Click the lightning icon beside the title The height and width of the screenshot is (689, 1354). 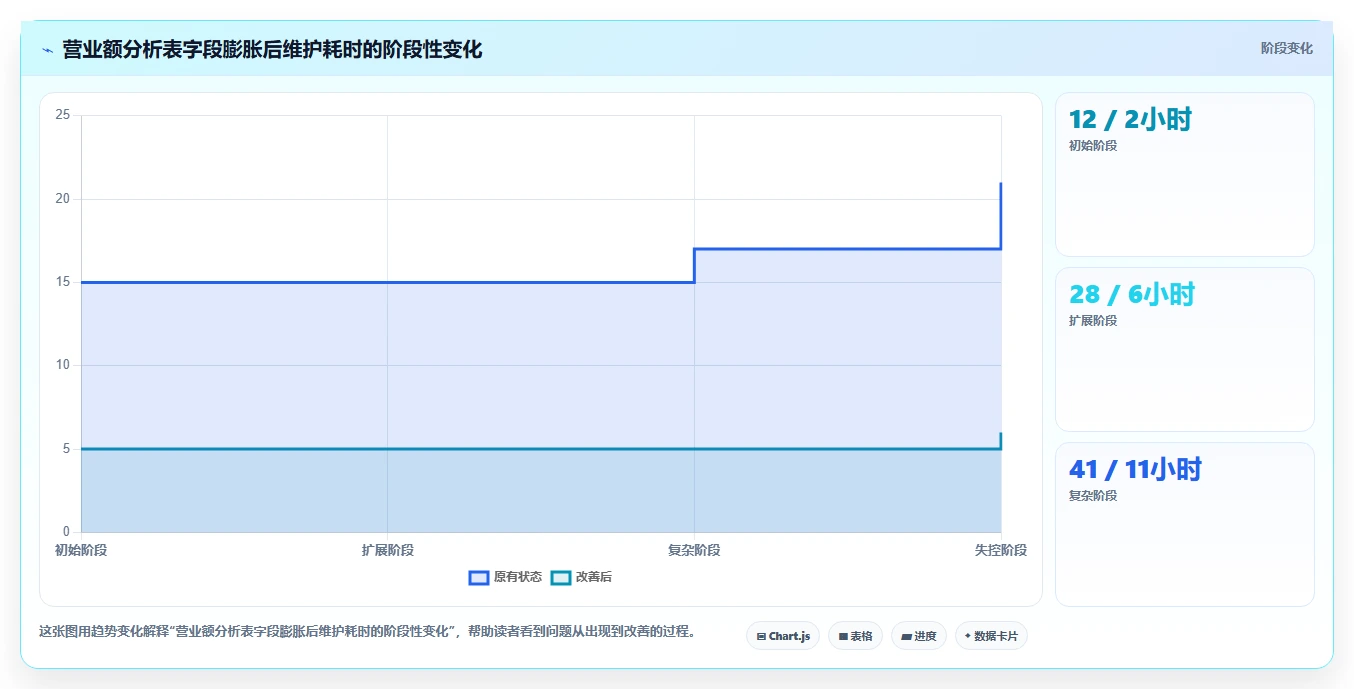[48, 50]
